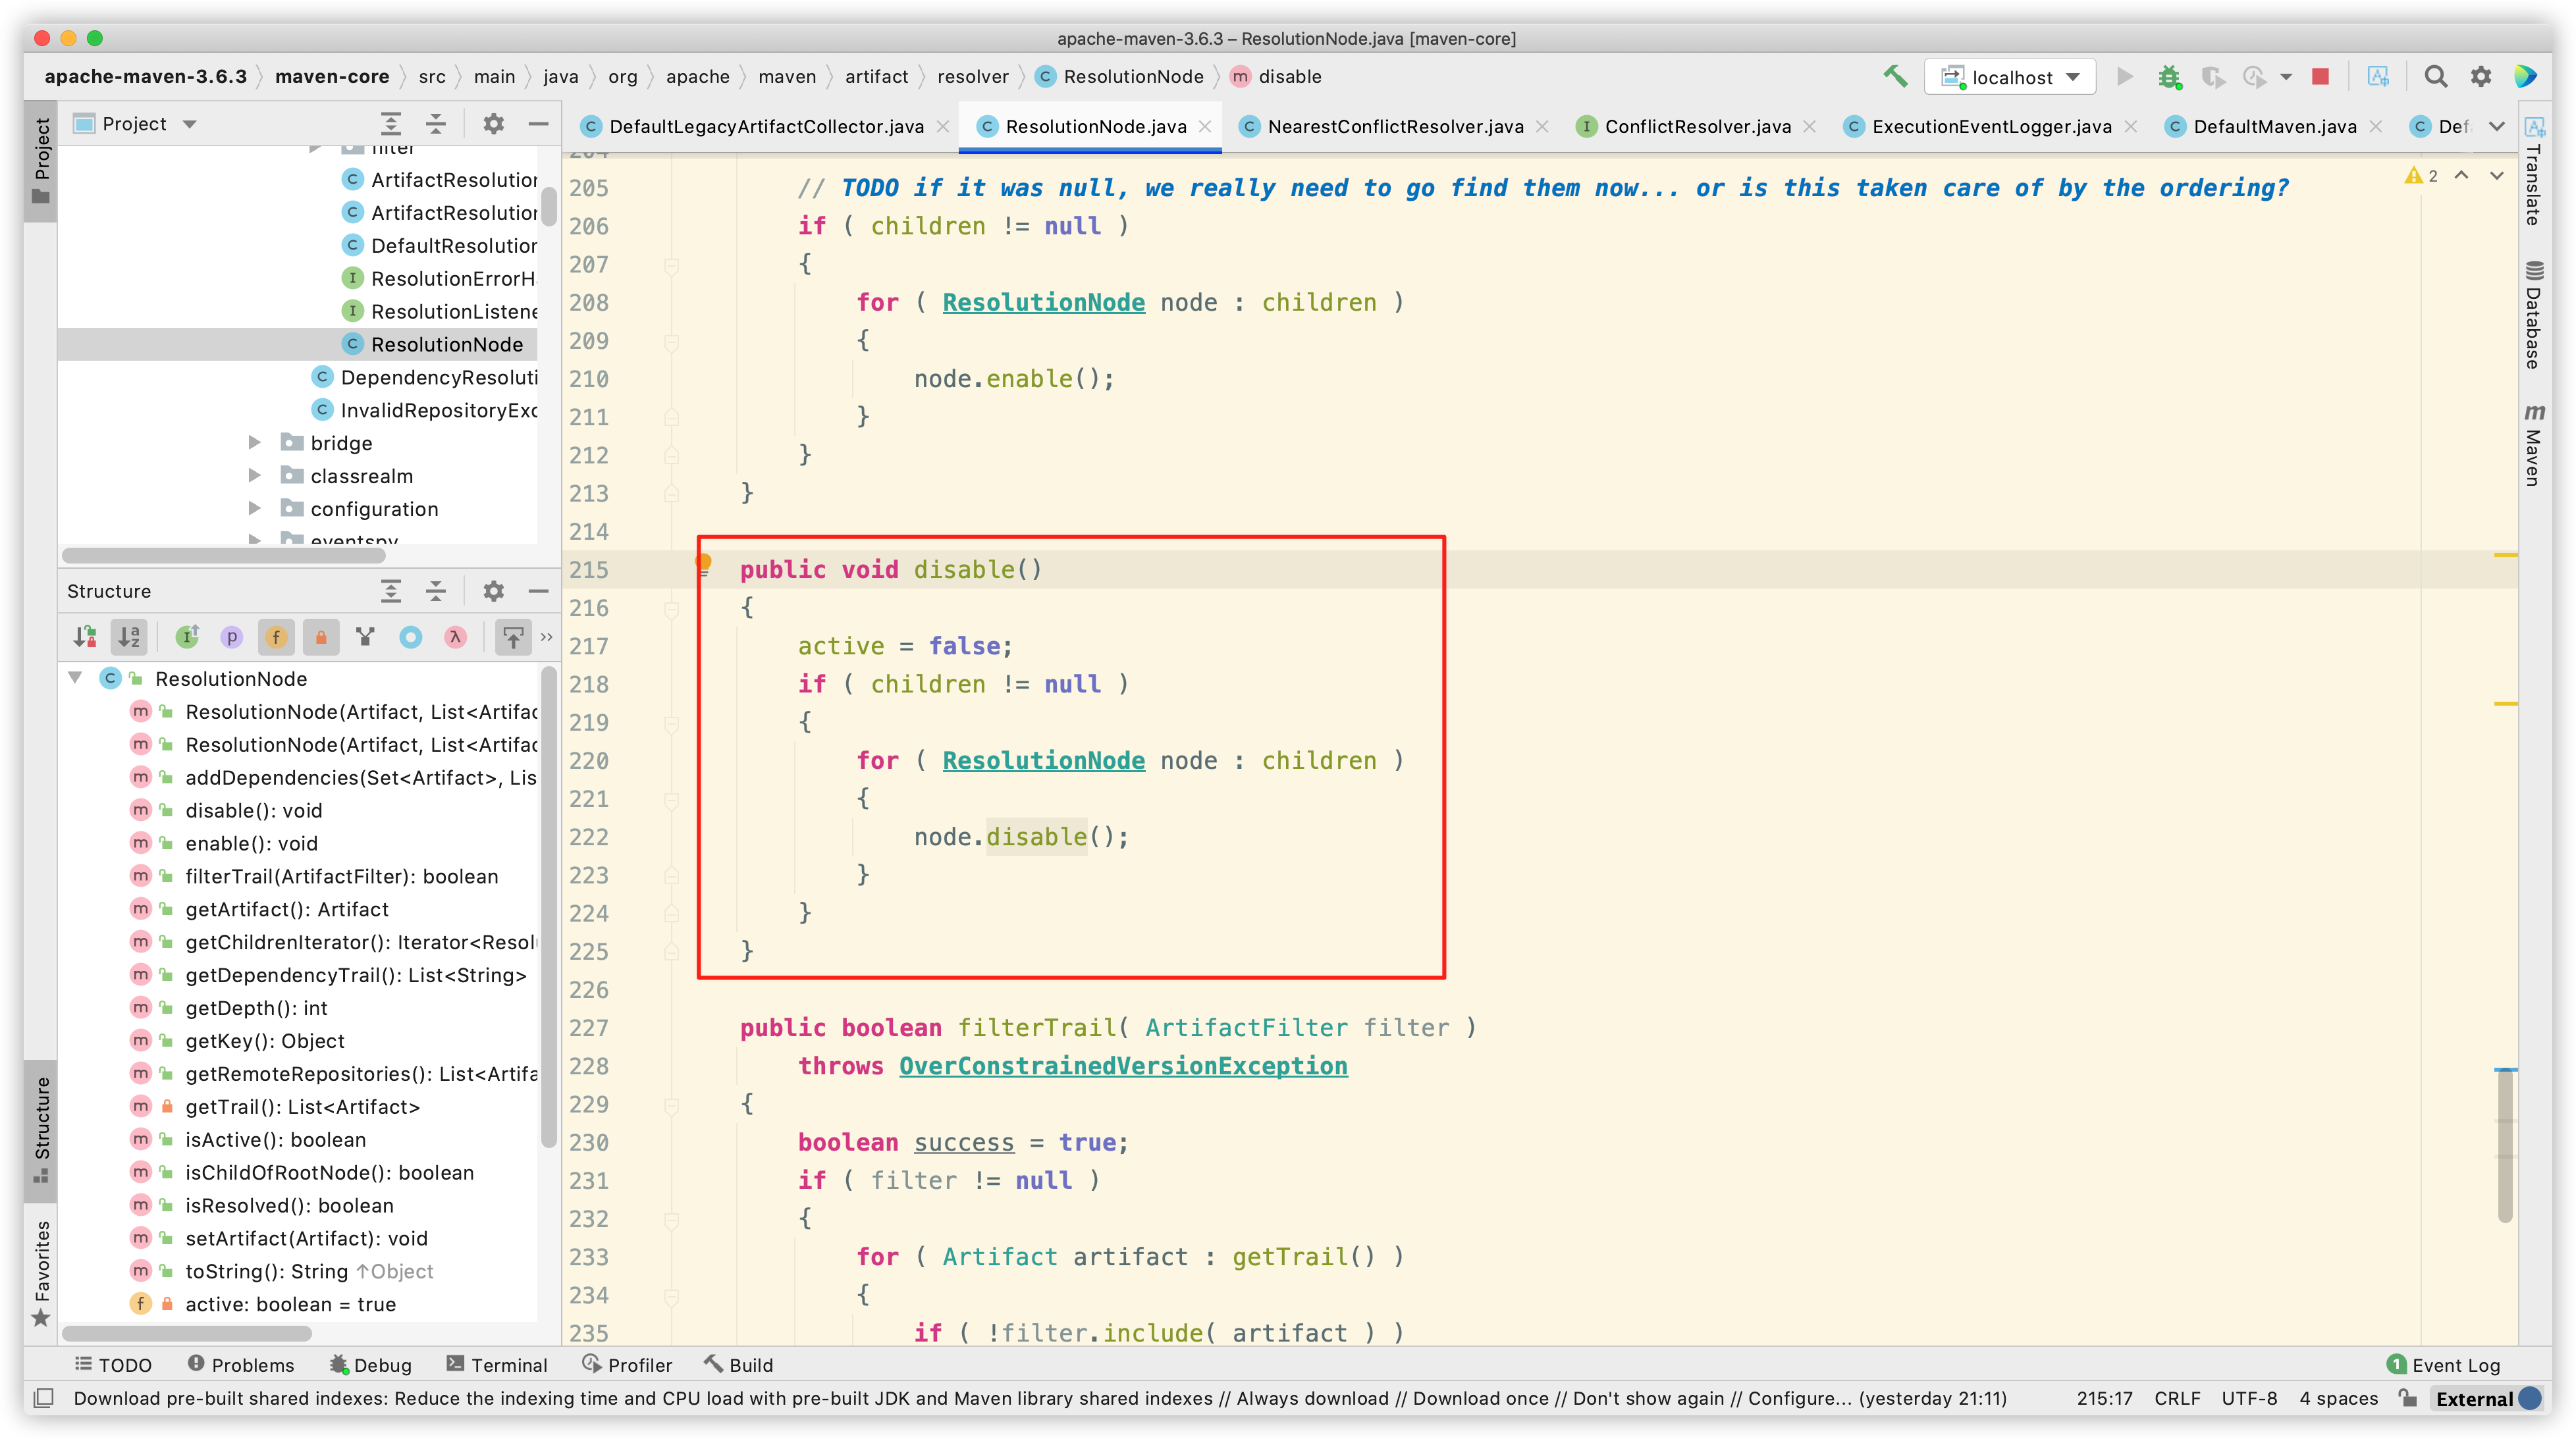This screenshot has width=2576, height=1439.
Task: Switch to ExecutionEventLogger.java tab
Action: tap(1991, 126)
